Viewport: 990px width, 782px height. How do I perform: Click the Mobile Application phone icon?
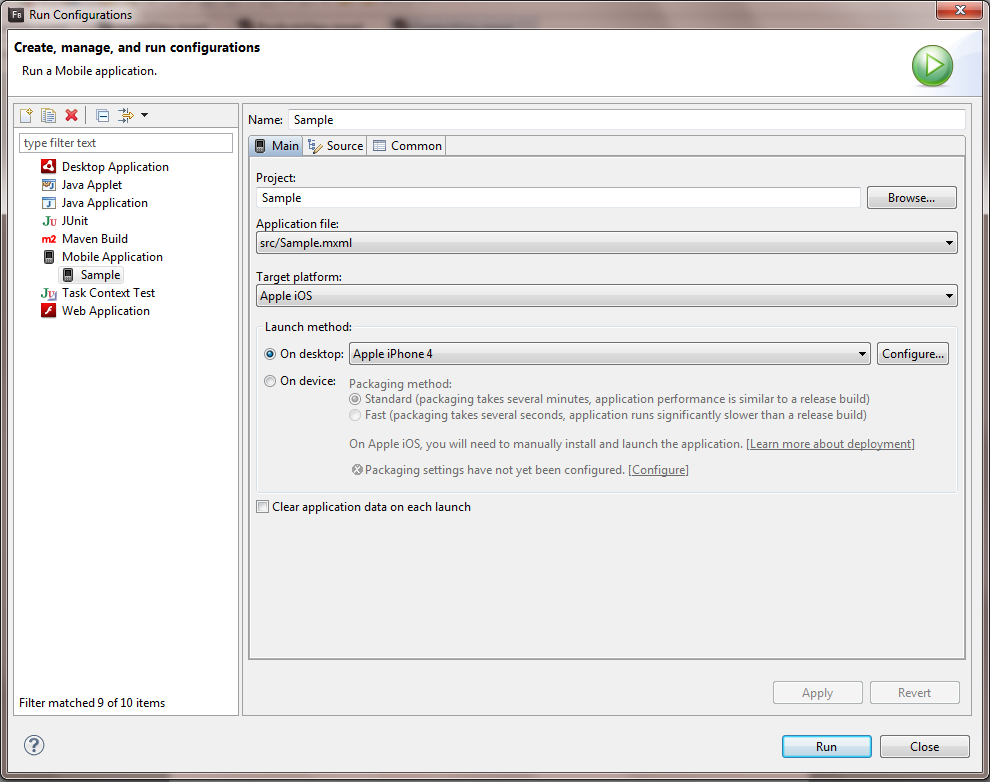pos(49,257)
